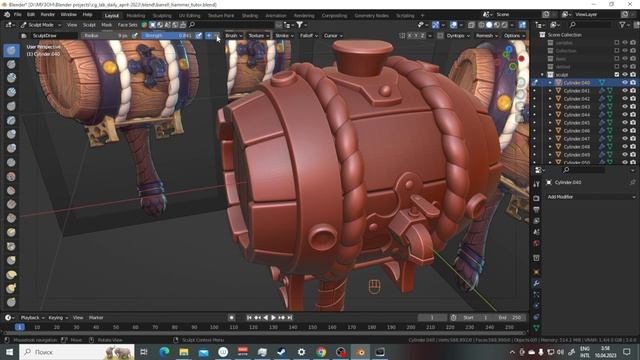
Task: Open the Tool properties tab icon
Action: click(x=536, y=184)
